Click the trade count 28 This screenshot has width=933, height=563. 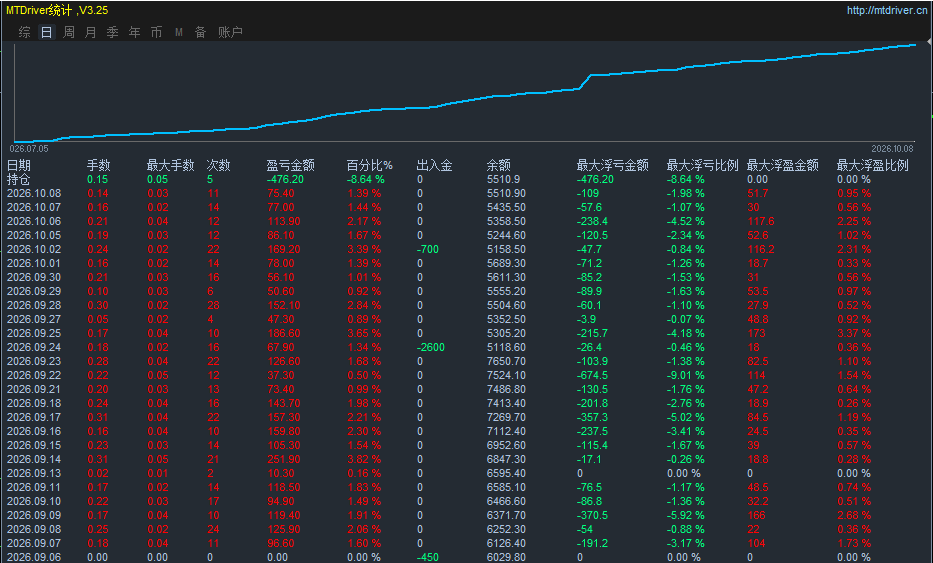(214, 305)
